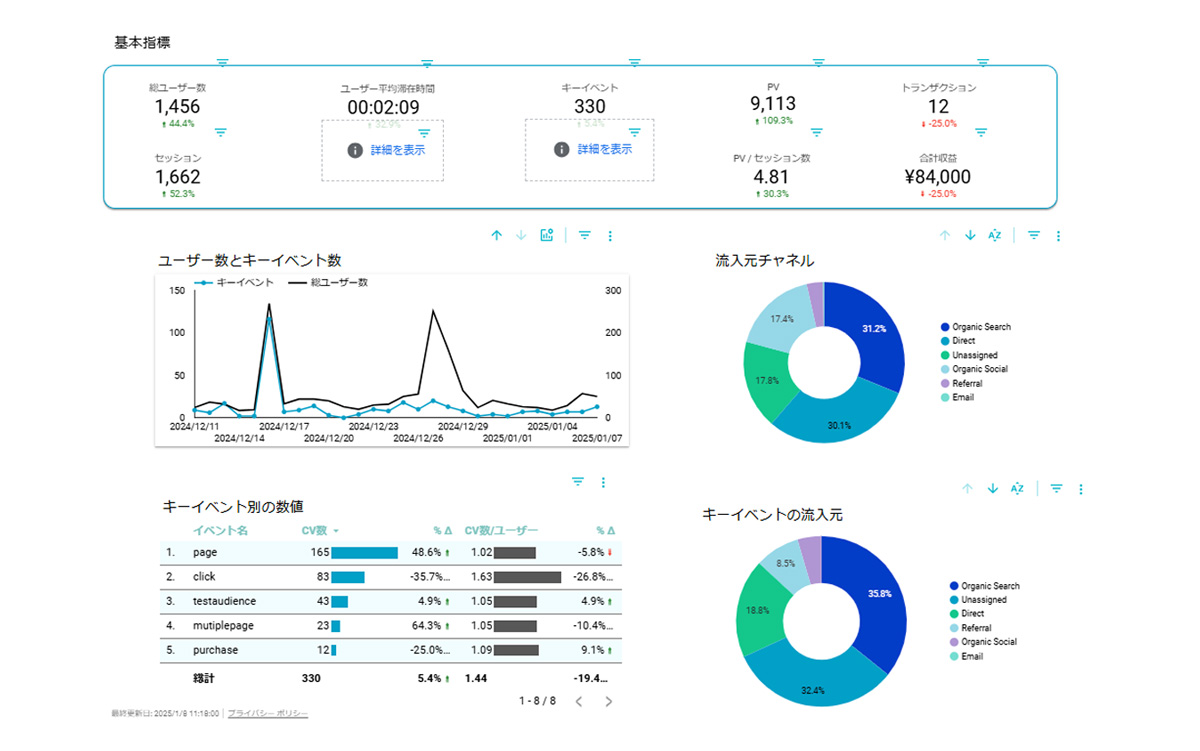Click the drill-up arrow above the line chart

(496, 236)
